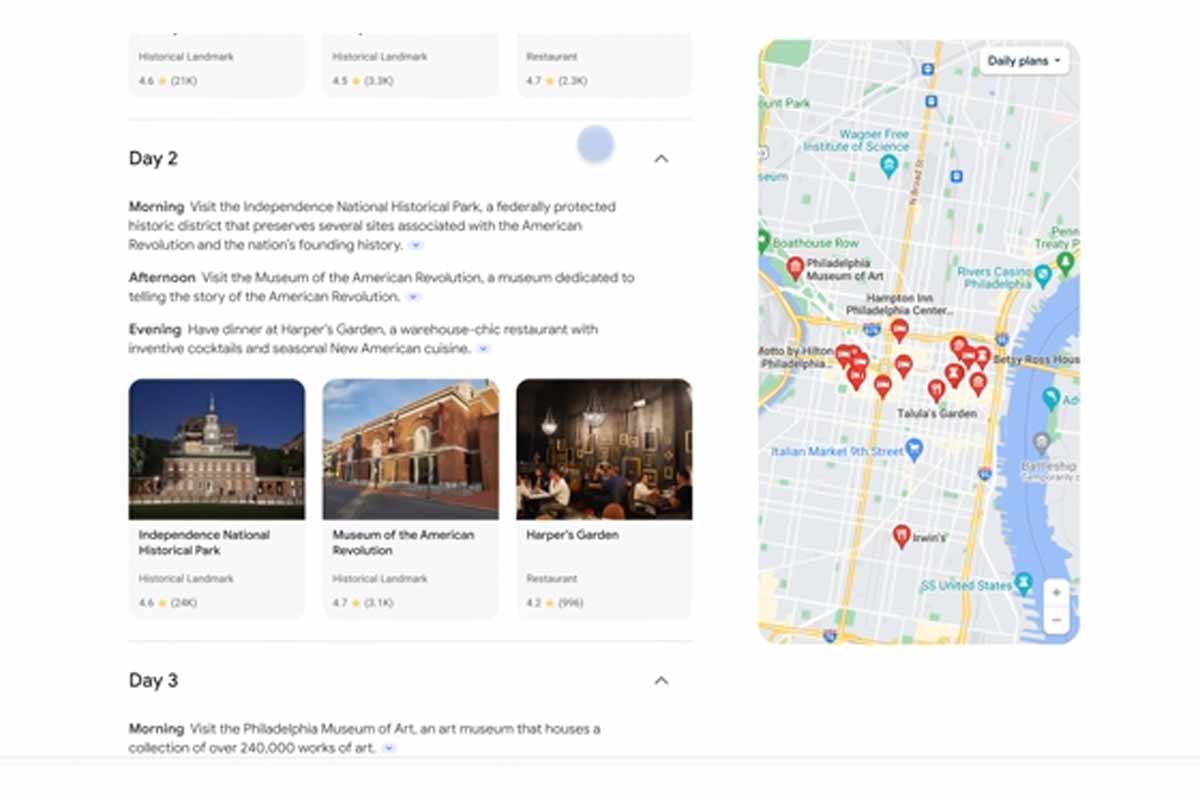Expand details arrow after Afternoon museum description
This screenshot has height=800, width=1200.
[x=413, y=297]
